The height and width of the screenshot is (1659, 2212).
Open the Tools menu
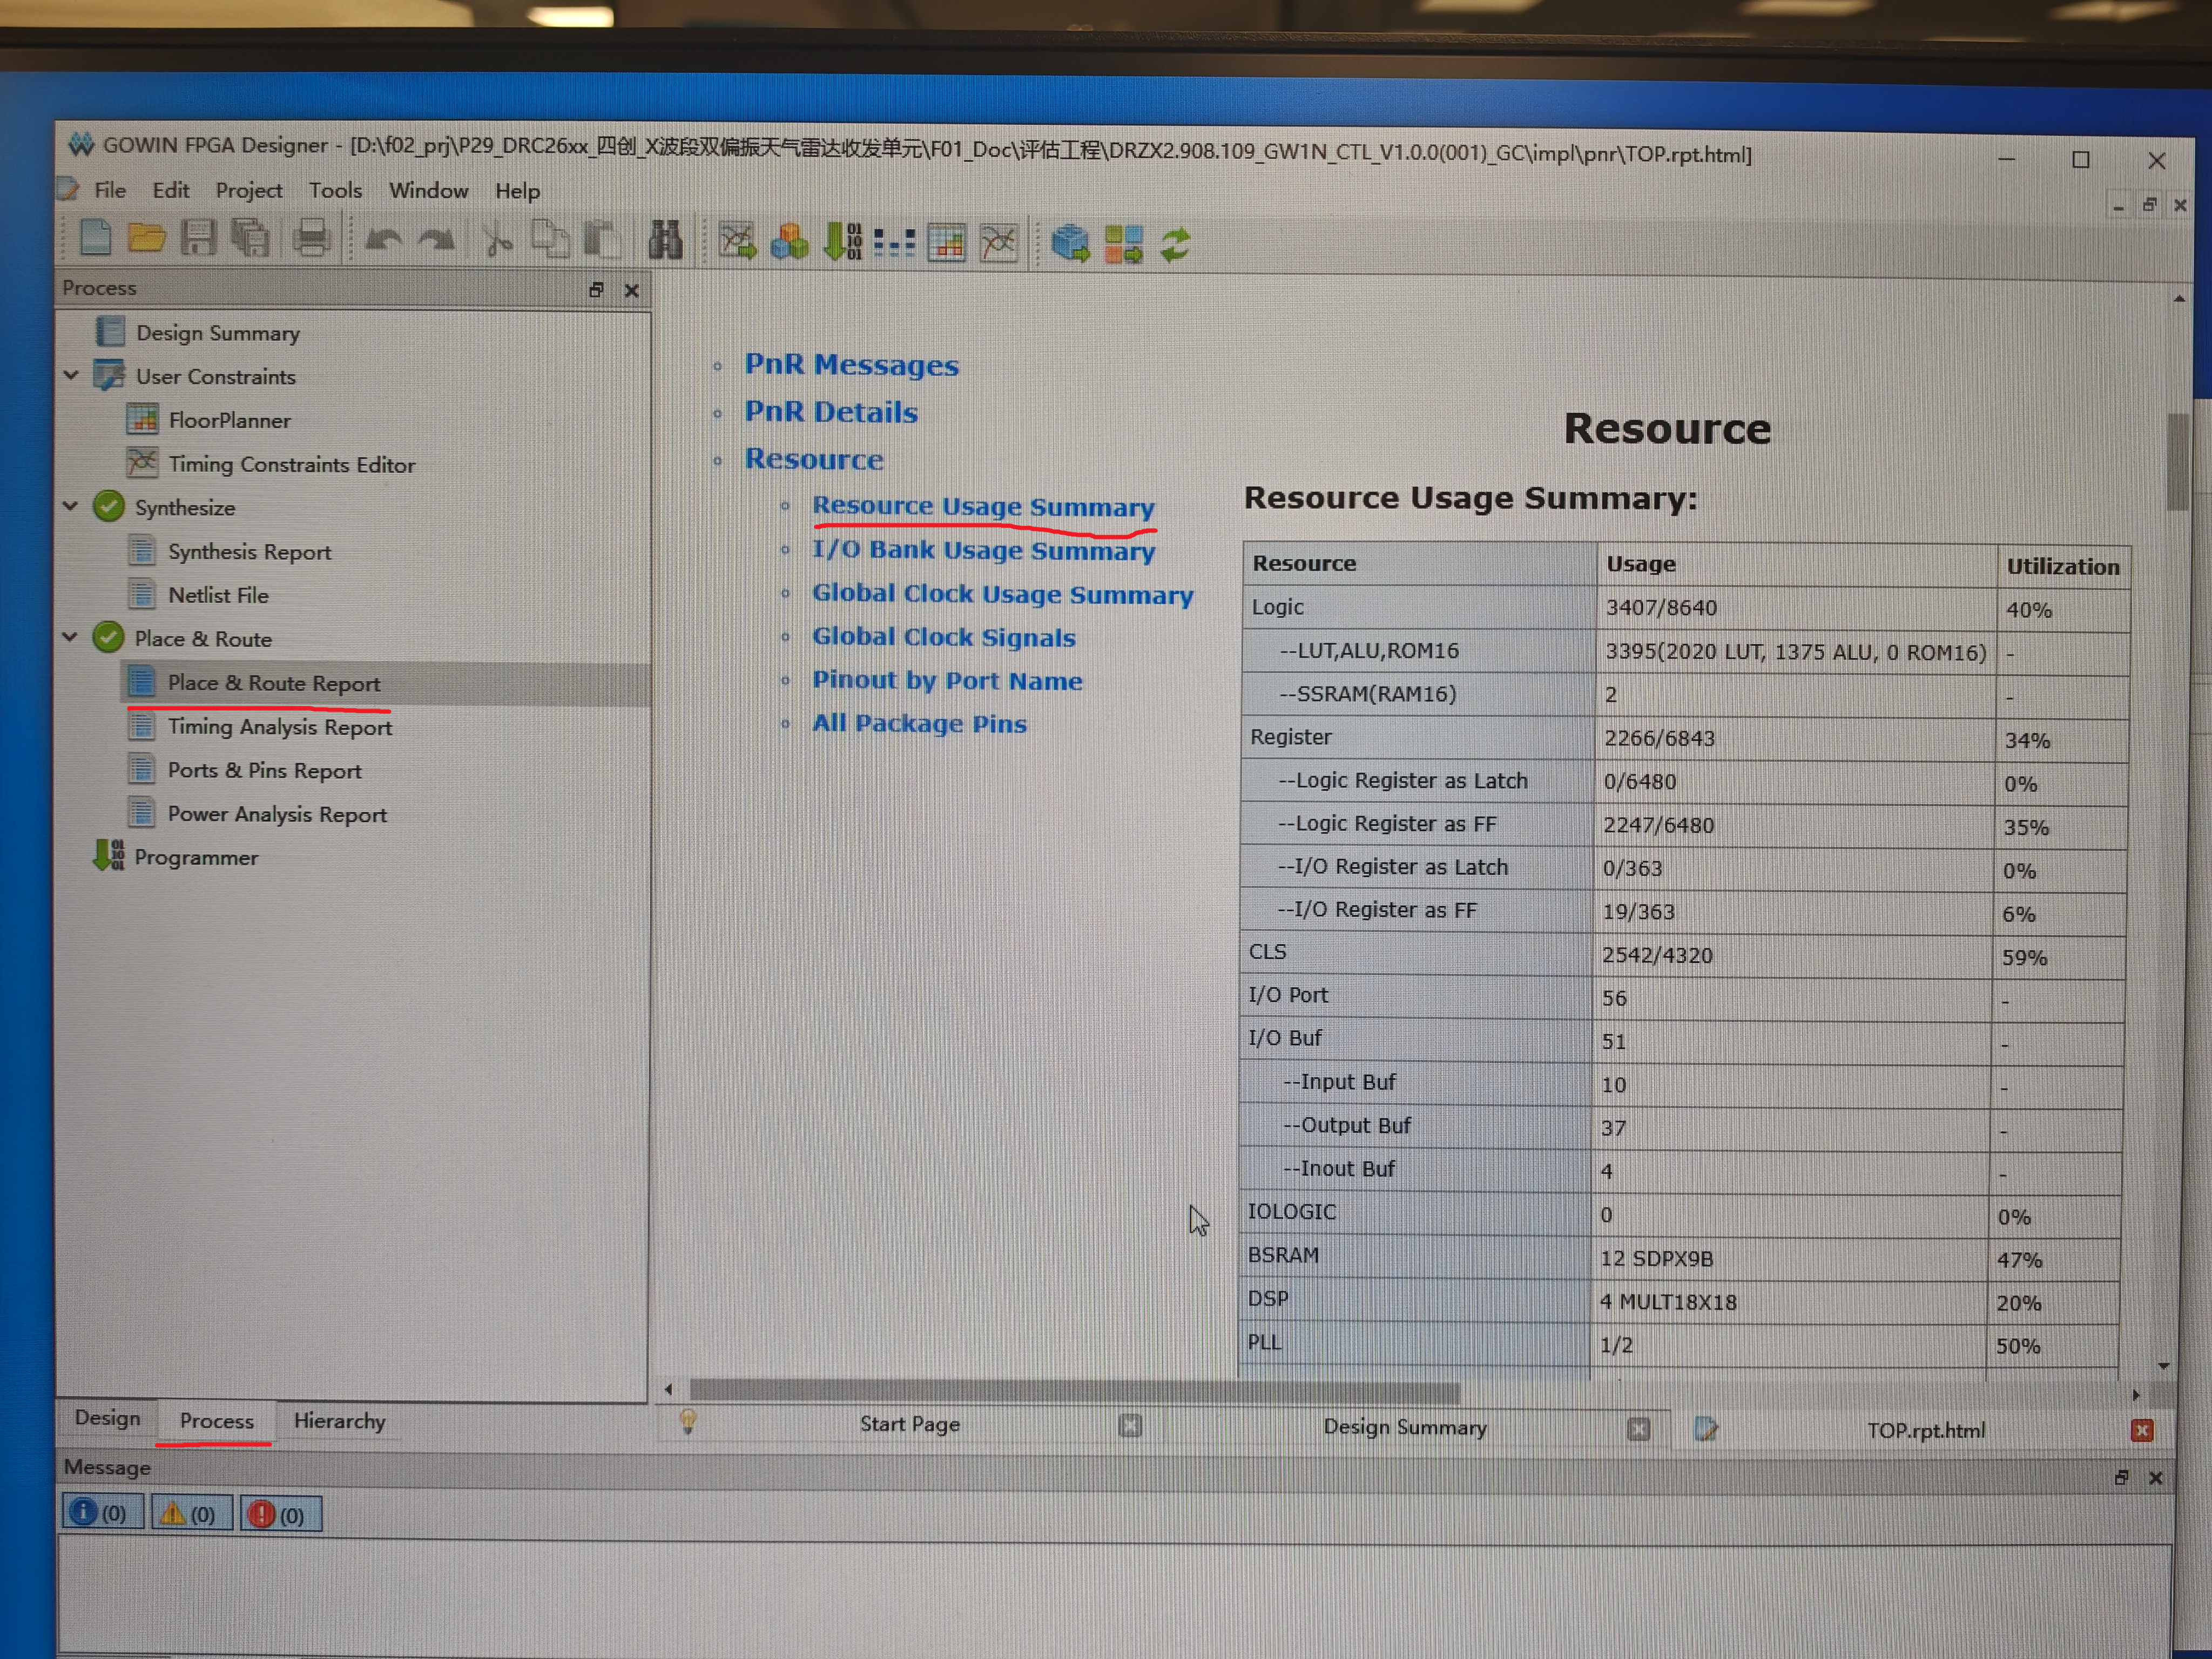pos(334,190)
